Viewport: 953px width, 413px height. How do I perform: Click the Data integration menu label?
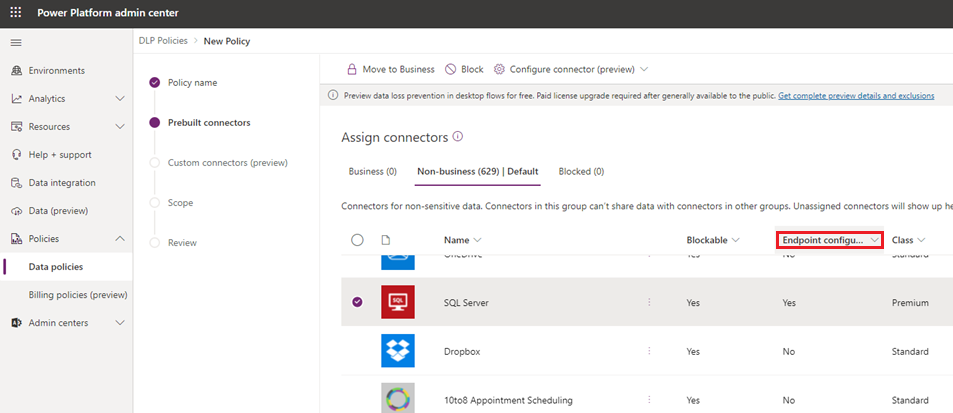pos(62,183)
